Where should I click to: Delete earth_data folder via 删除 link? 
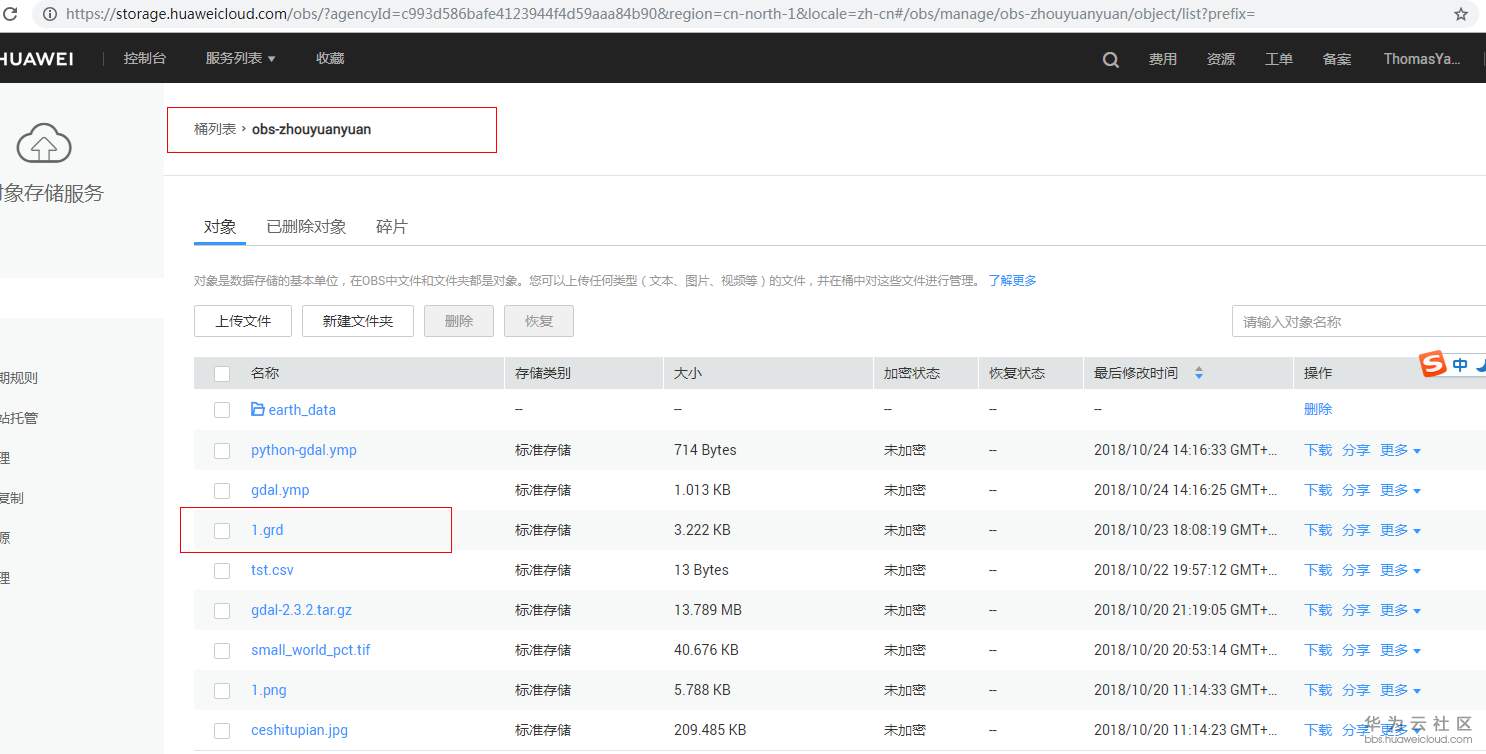tap(1318, 409)
